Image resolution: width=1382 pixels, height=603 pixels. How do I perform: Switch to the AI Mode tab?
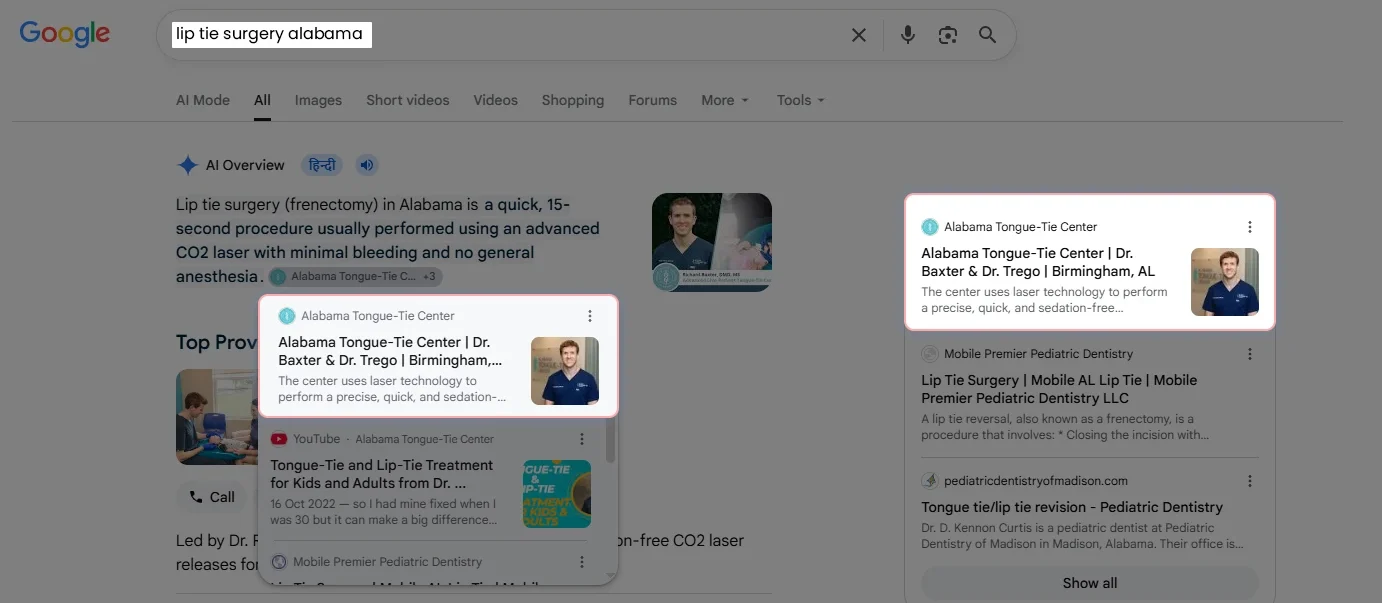coord(203,100)
